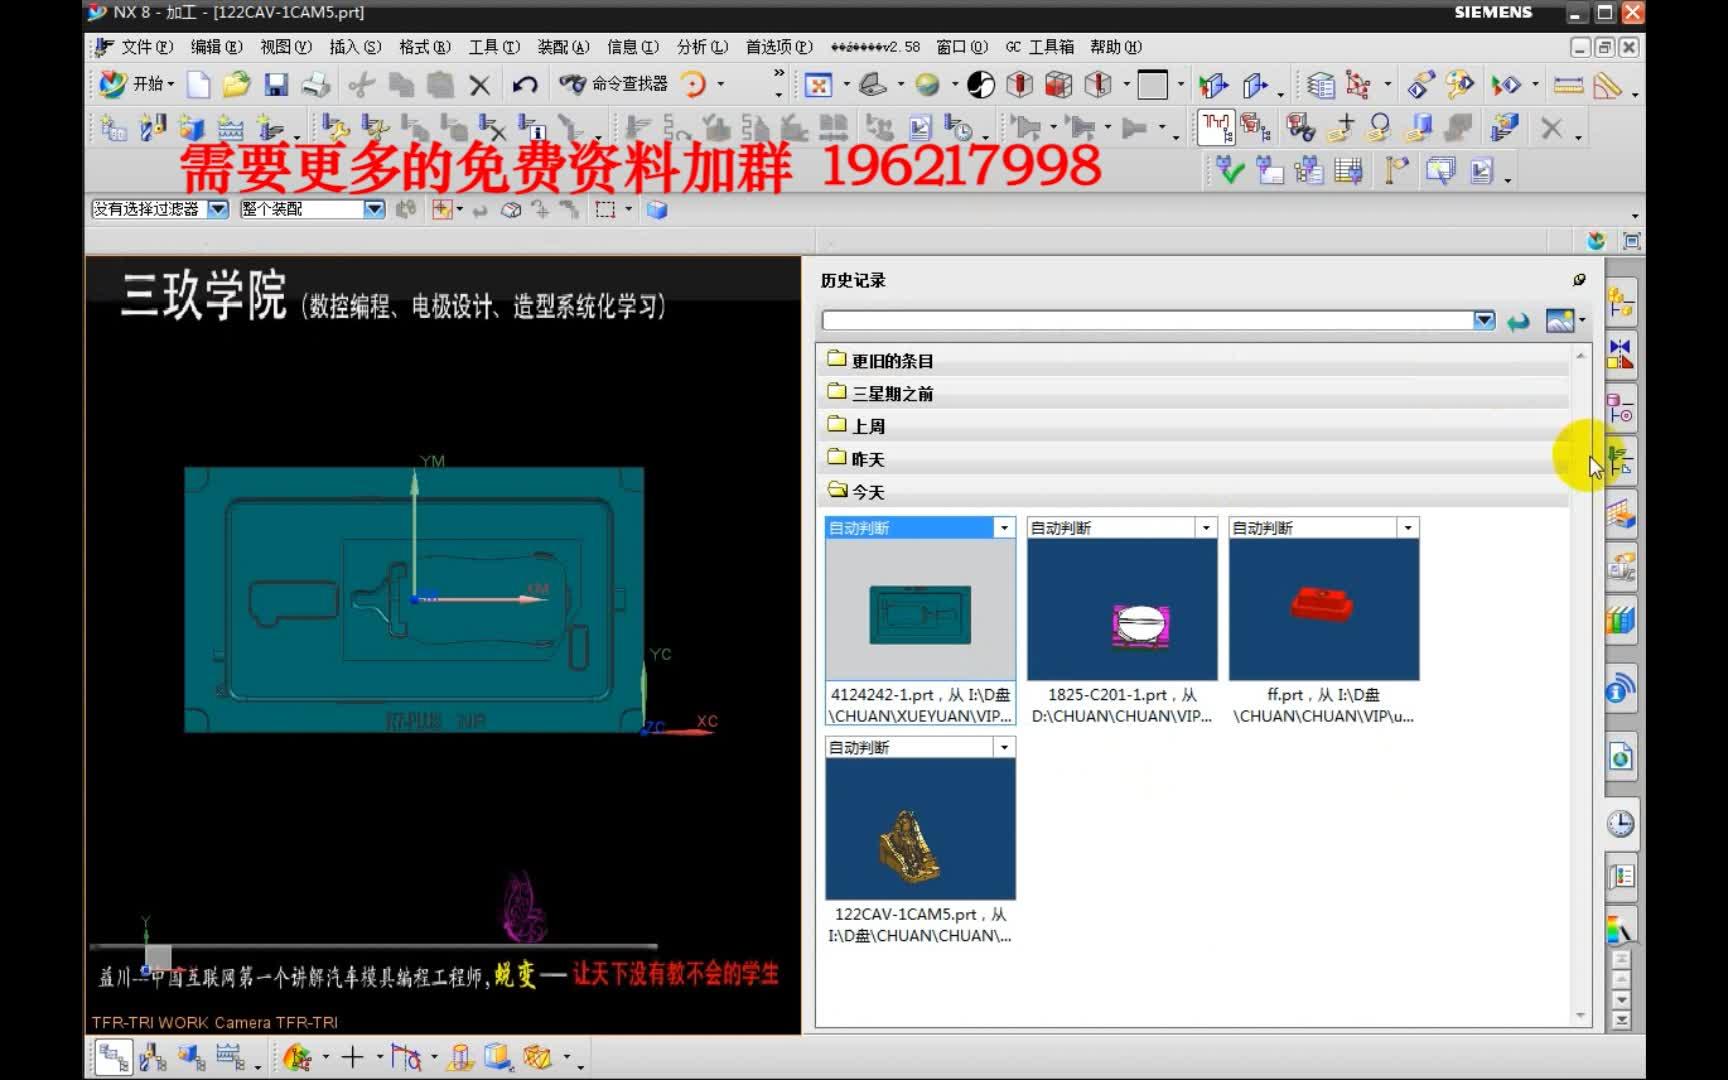Click the history panel vertical scrollbar
The height and width of the screenshot is (1080, 1728).
[1581, 685]
